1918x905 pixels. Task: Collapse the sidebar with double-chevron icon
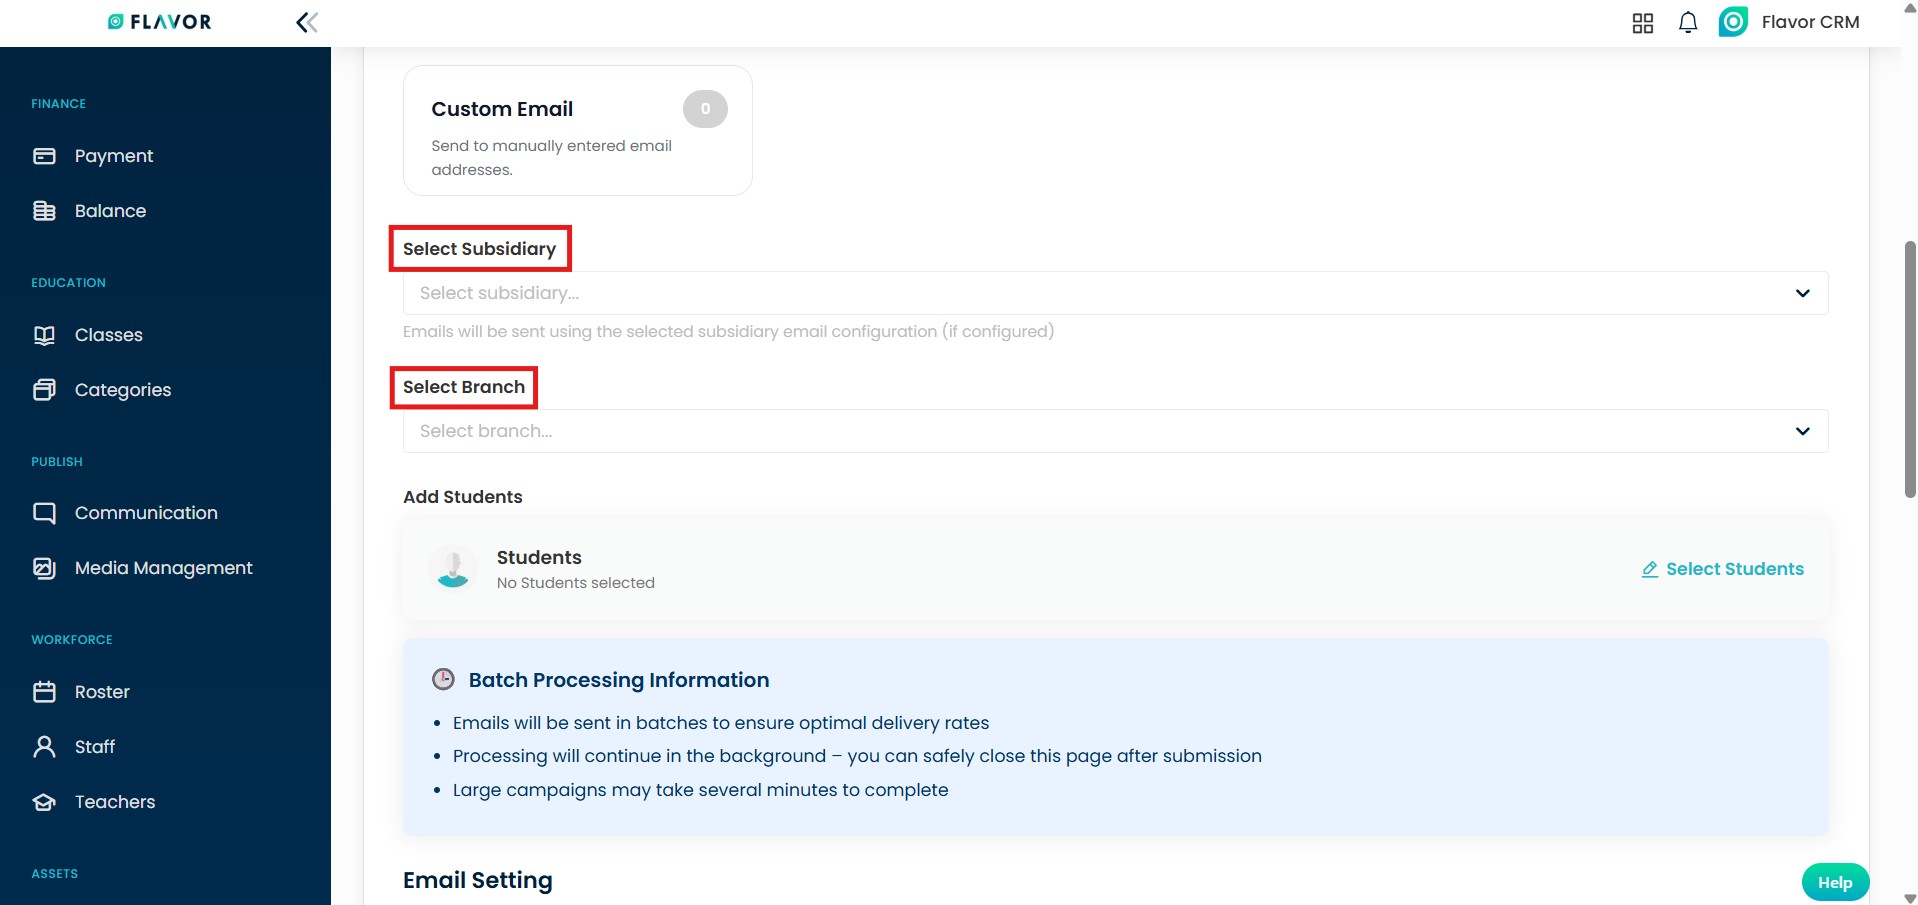pyautogui.click(x=307, y=22)
